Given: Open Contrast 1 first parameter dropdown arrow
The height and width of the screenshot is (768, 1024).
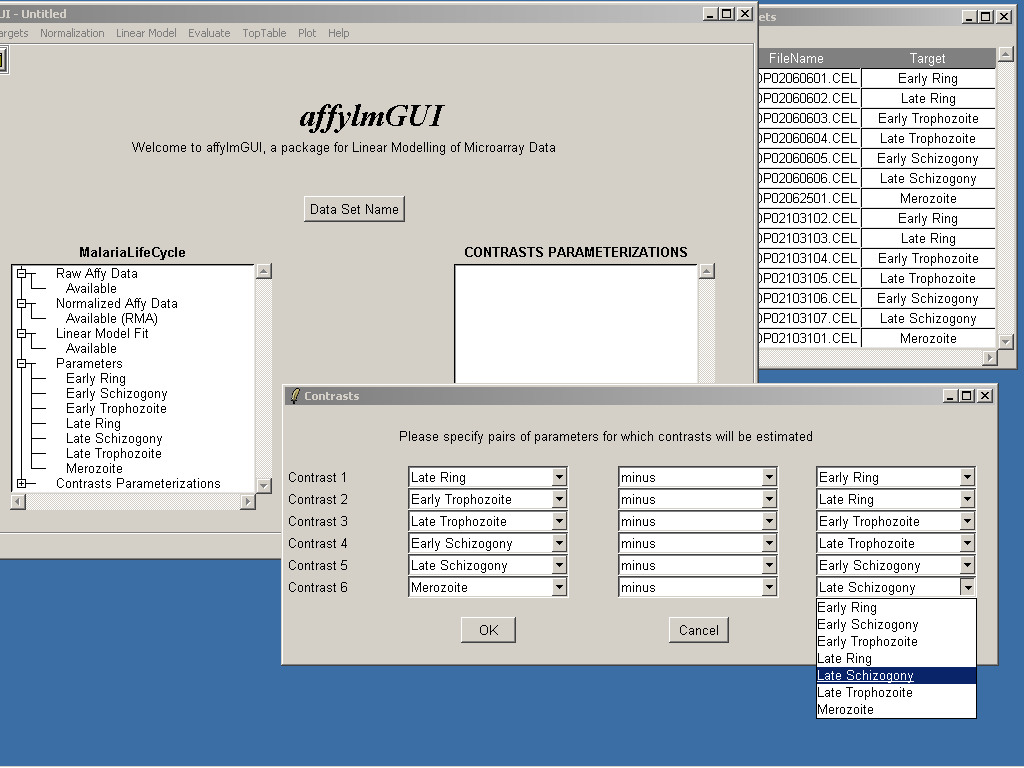Looking at the screenshot, I should (559, 478).
